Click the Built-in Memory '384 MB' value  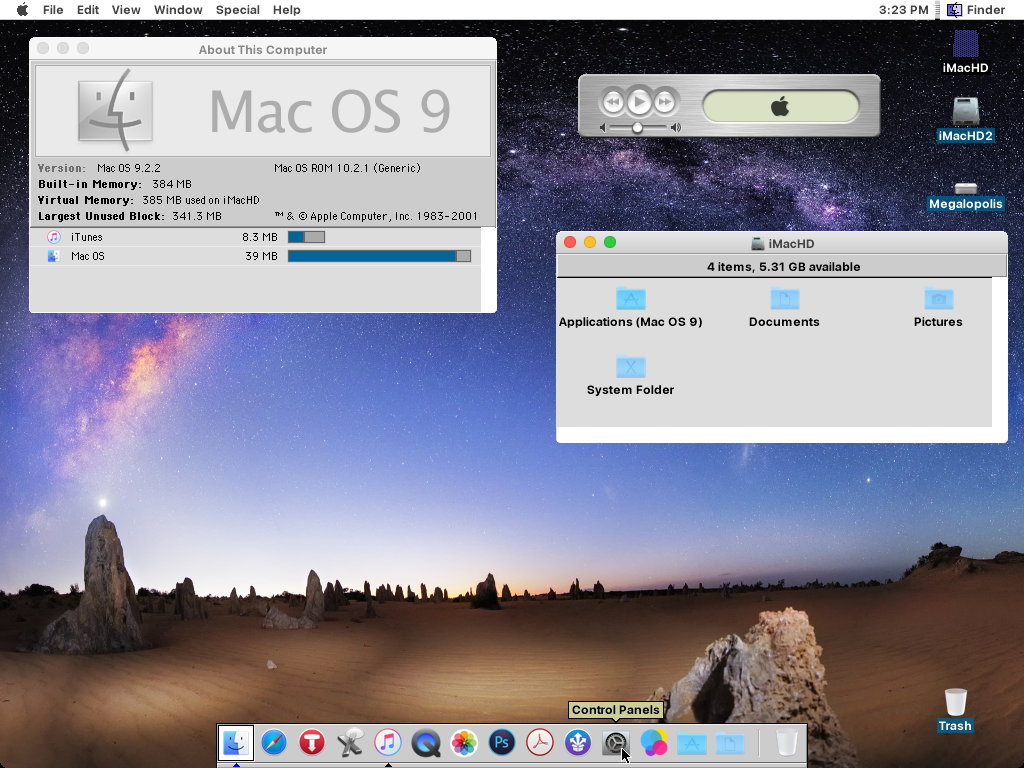point(172,184)
